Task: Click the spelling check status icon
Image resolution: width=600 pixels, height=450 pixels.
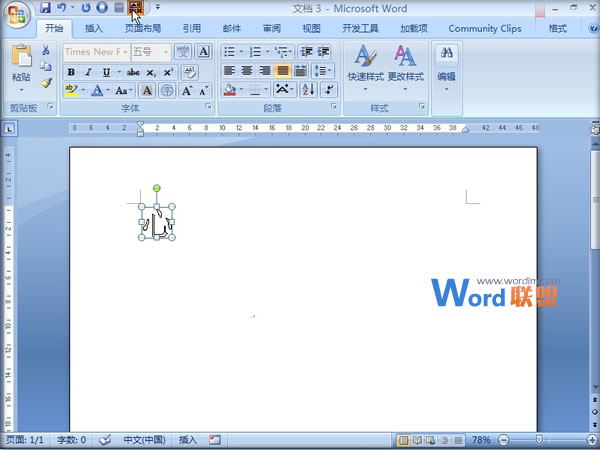Action: [104, 440]
